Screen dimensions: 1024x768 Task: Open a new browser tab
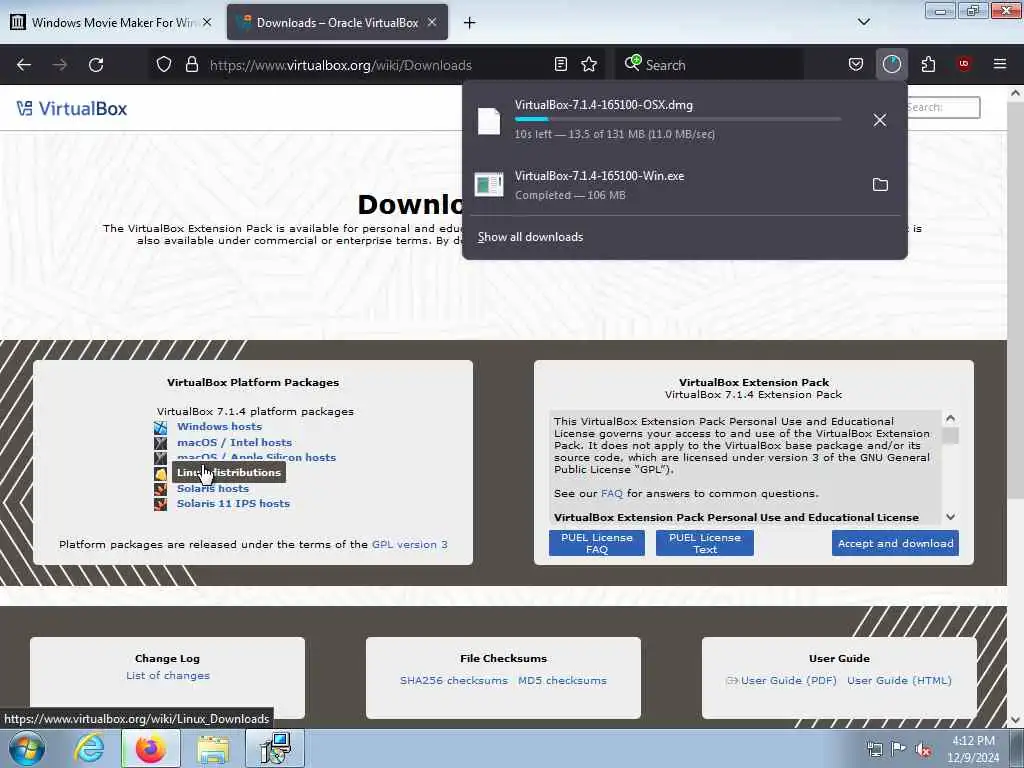coord(469,23)
